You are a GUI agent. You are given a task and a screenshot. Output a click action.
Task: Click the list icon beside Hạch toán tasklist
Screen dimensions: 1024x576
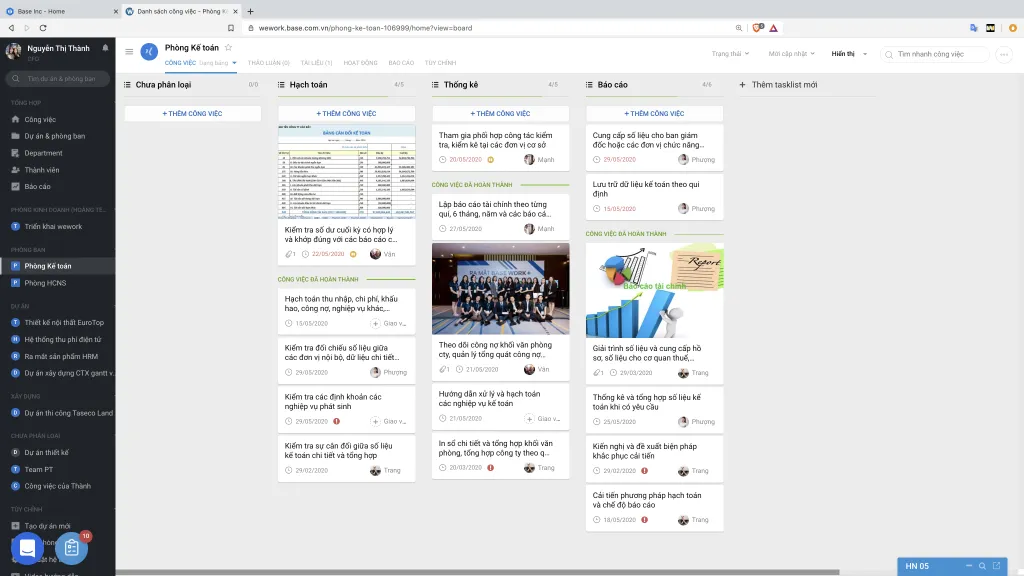[281, 85]
